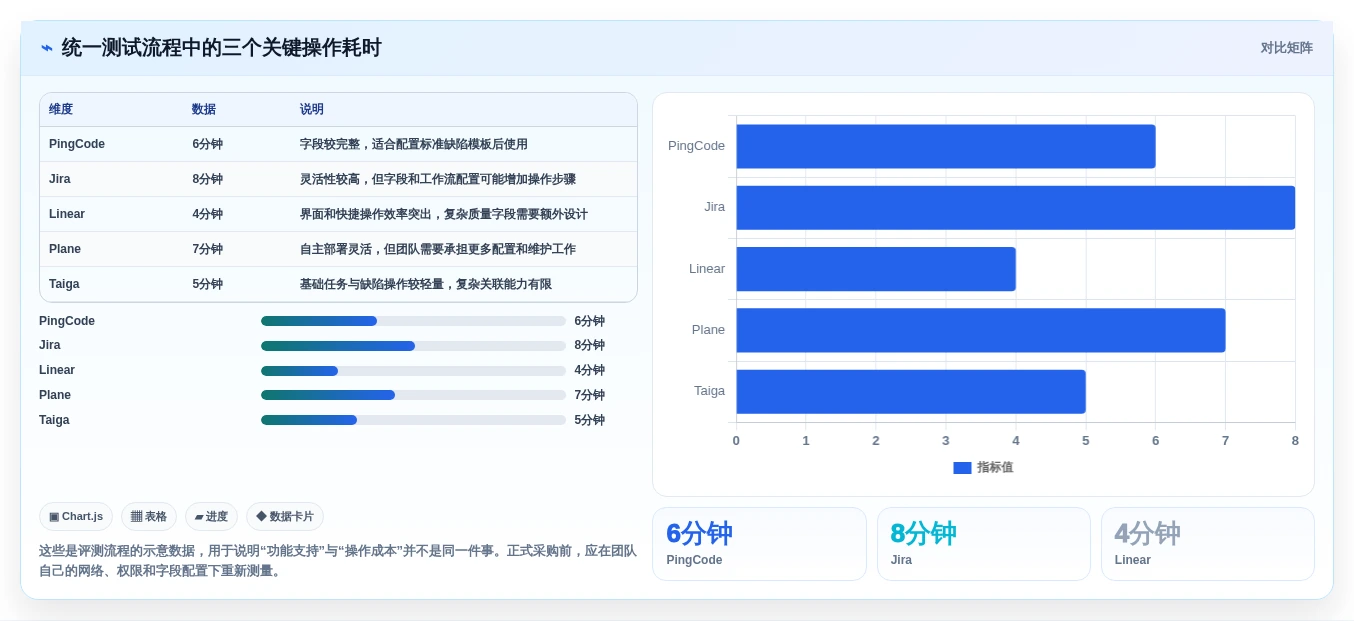Click the PingCode bar in the chart
This screenshot has height=621, width=1354.
pyautogui.click(x=946, y=146)
